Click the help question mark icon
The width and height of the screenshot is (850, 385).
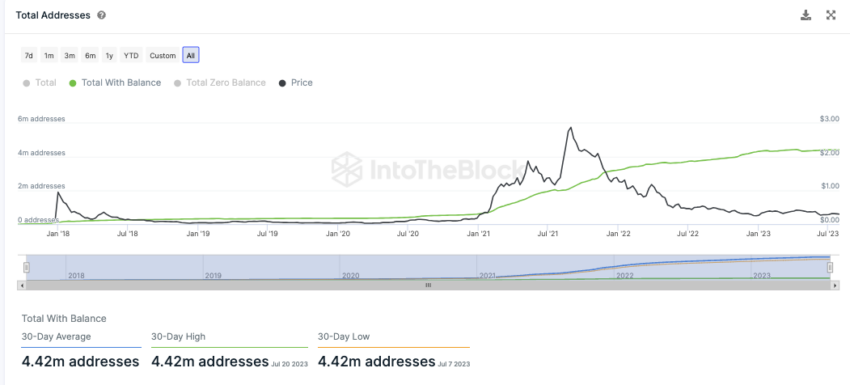click(101, 15)
